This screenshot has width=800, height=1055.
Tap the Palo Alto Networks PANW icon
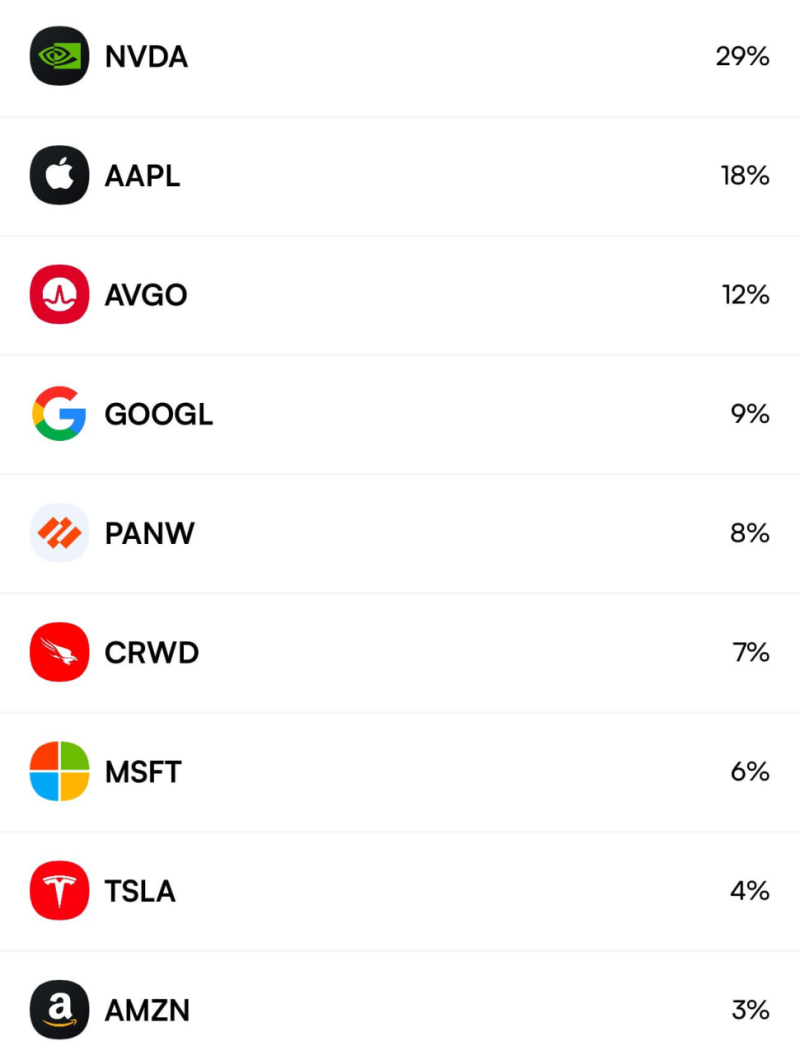point(59,533)
